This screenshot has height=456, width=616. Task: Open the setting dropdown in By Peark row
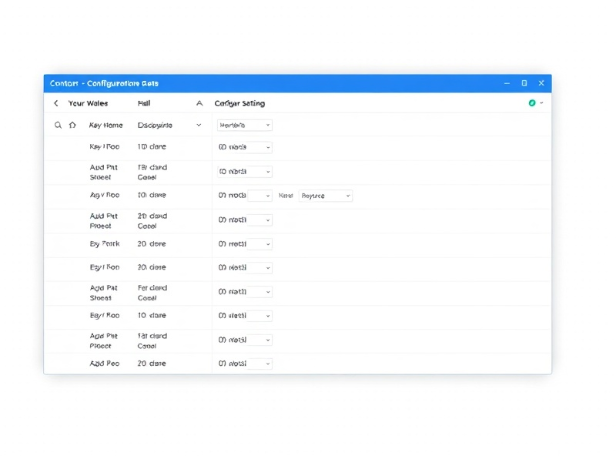pos(245,244)
